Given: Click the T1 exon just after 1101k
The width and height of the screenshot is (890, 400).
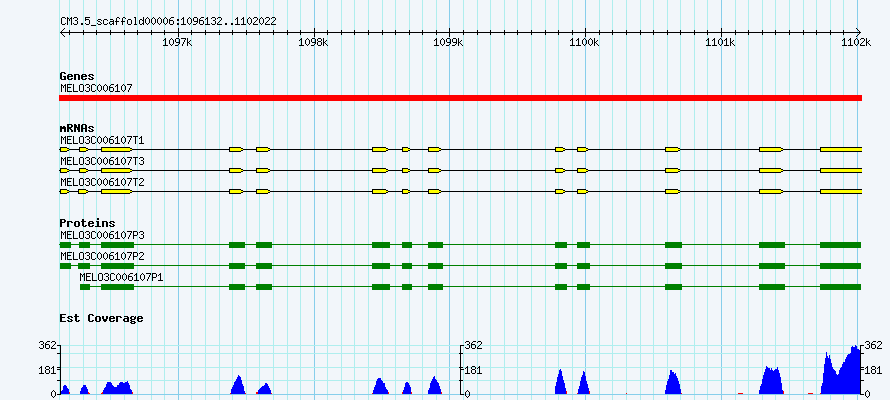Looking at the screenshot, I should click(771, 149).
